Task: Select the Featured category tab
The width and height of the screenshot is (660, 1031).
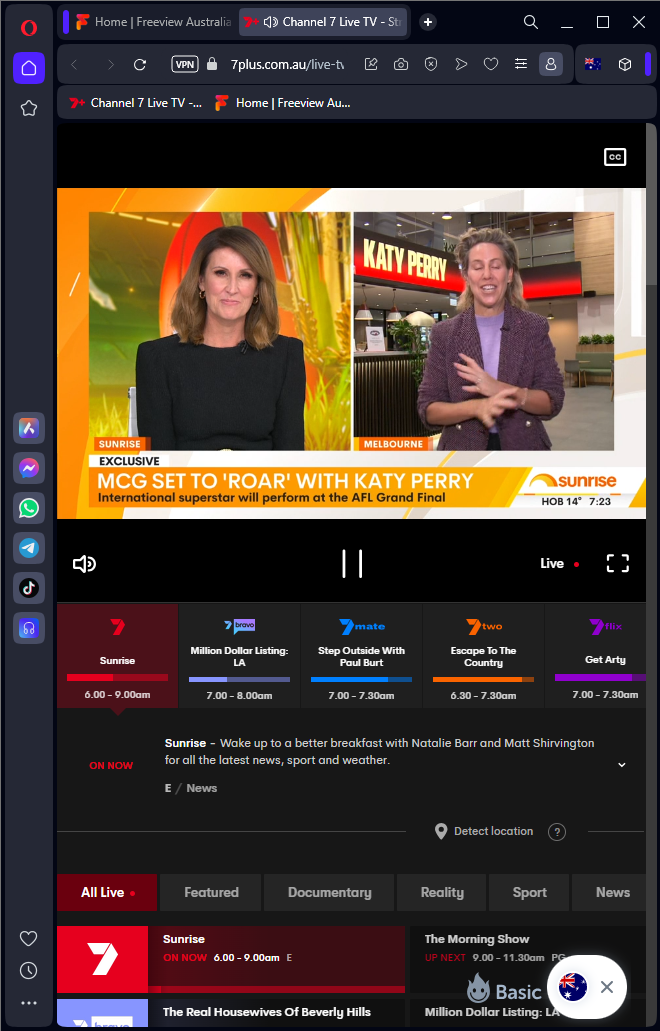Action: tap(211, 892)
